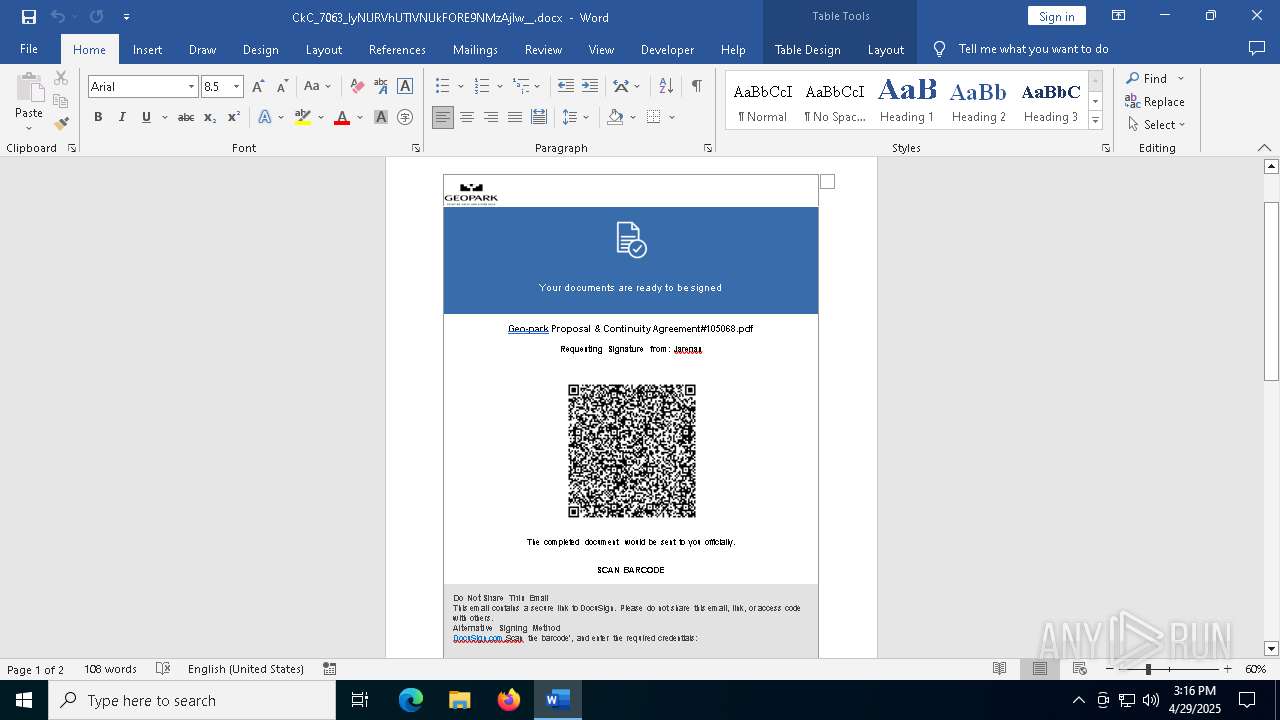Select Print Layout view in status bar

coord(1039,669)
